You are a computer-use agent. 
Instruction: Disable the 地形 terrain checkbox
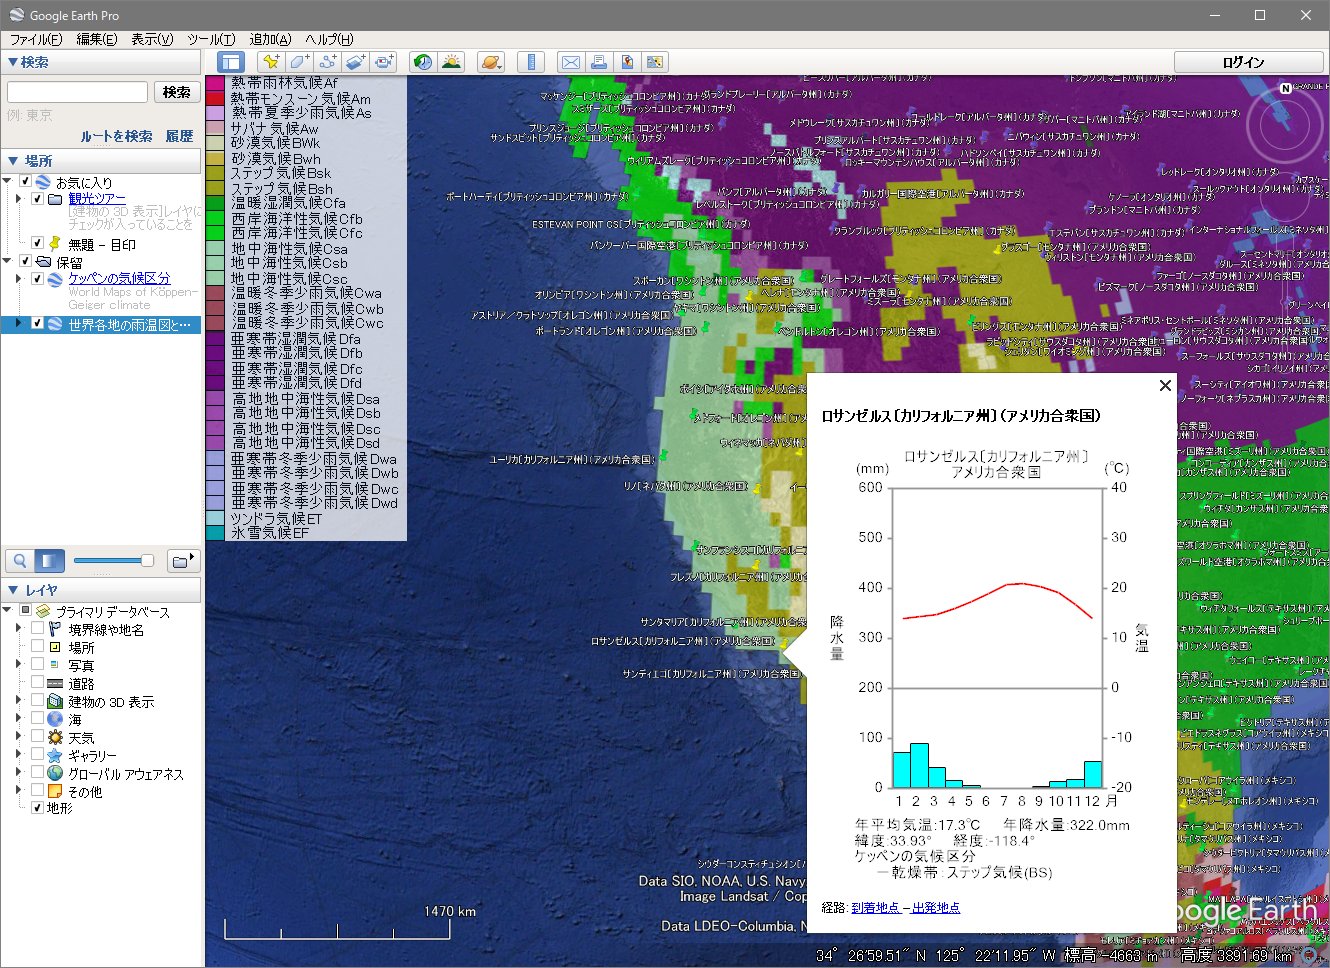click(x=37, y=808)
